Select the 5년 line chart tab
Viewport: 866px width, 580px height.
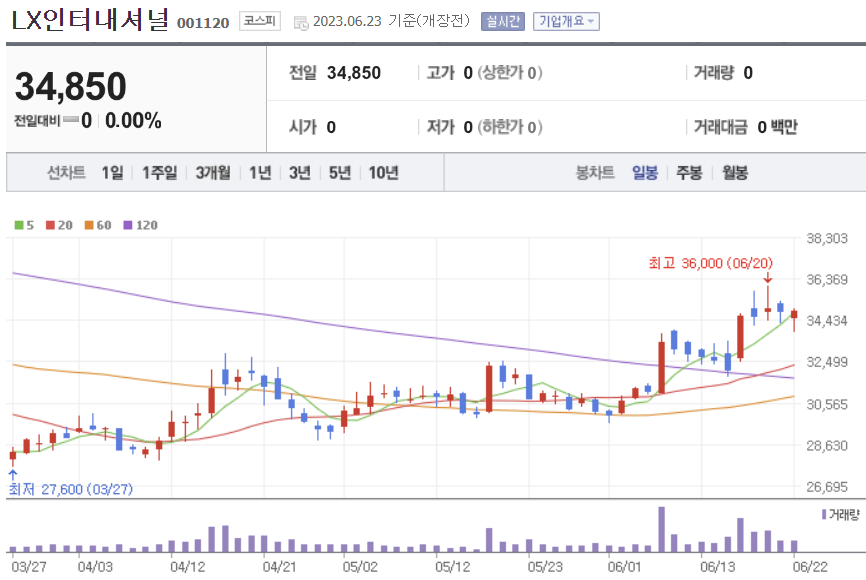coord(340,173)
